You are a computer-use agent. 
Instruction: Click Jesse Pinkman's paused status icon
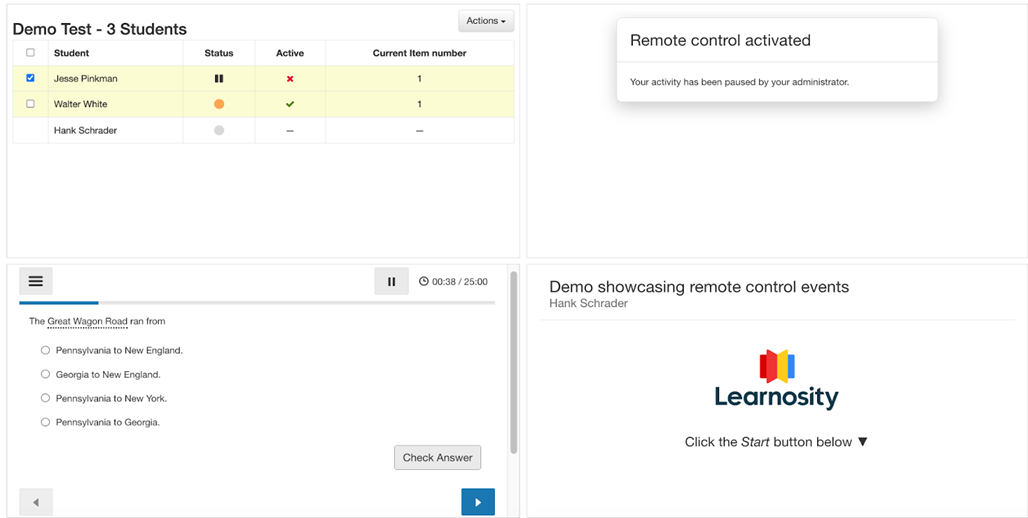pyautogui.click(x=219, y=78)
